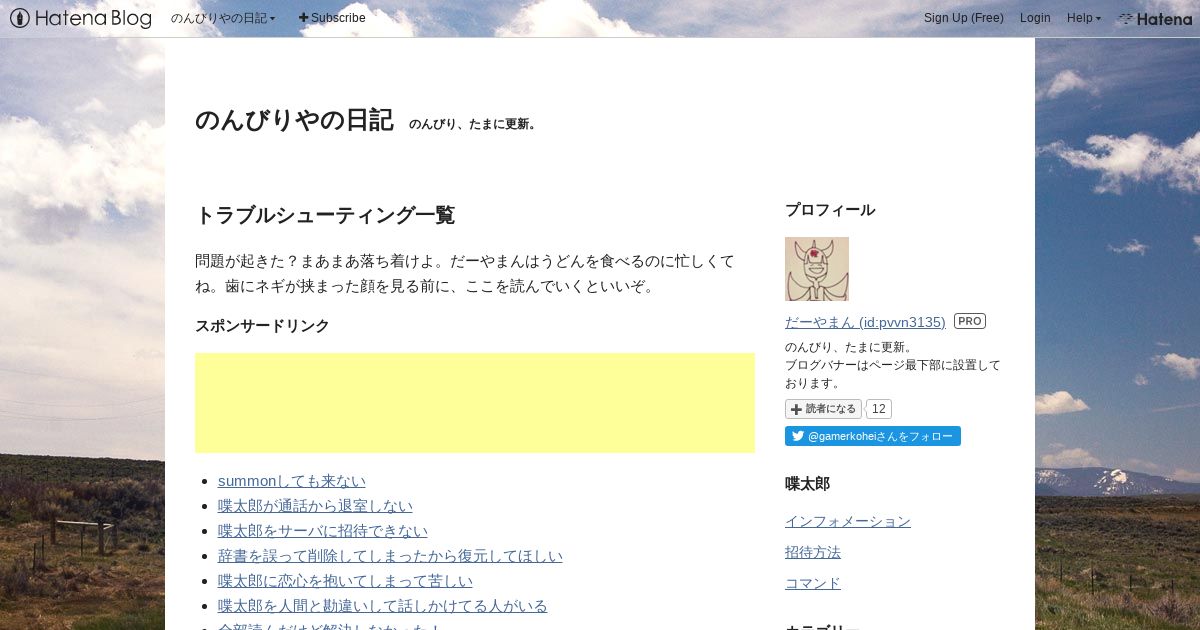Open 辞書を誤って削除してしまった link
This screenshot has height=630, width=1200.
390,556
